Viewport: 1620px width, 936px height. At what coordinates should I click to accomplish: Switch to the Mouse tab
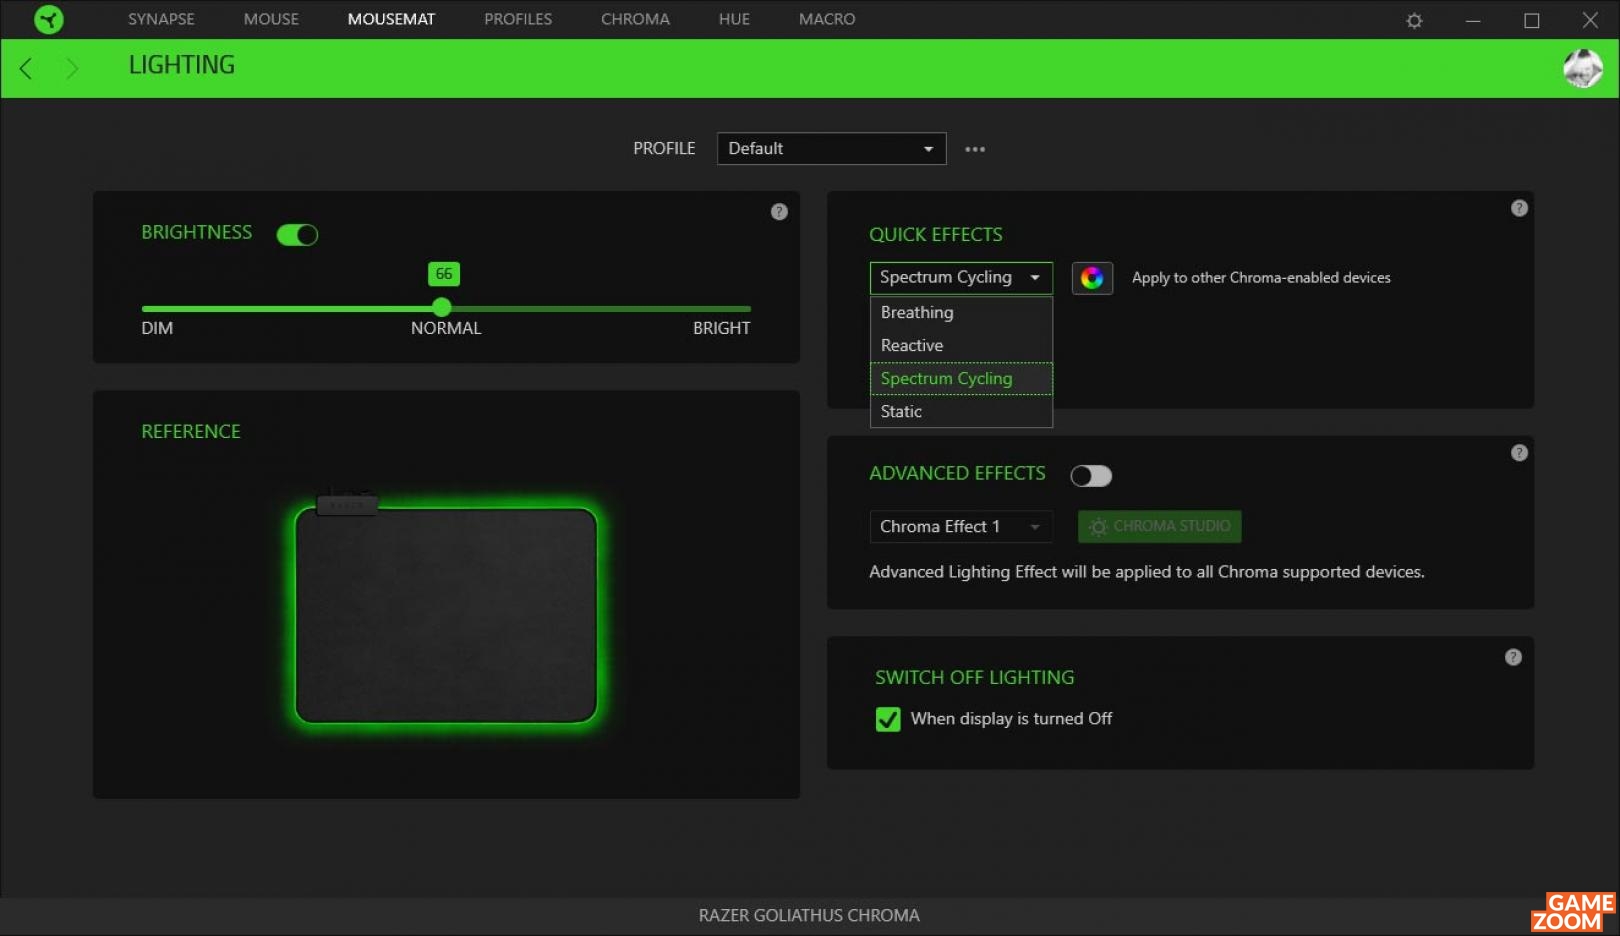click(x=271, y=19)
